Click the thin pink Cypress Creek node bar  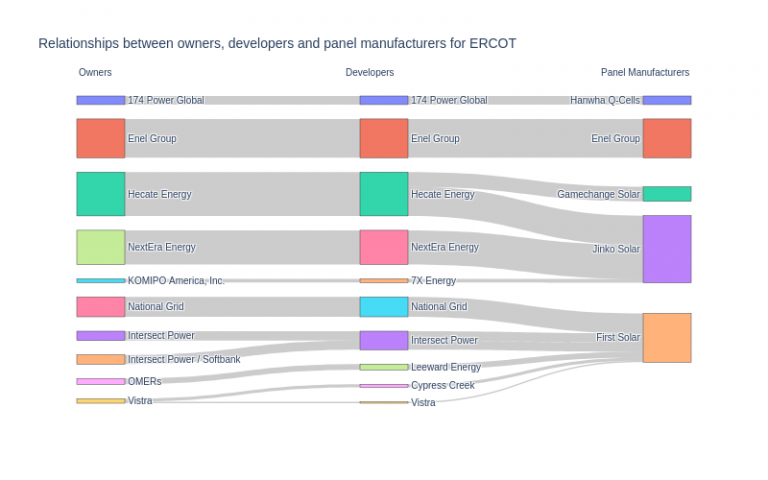pyautogui.click(x=384, y=386)
